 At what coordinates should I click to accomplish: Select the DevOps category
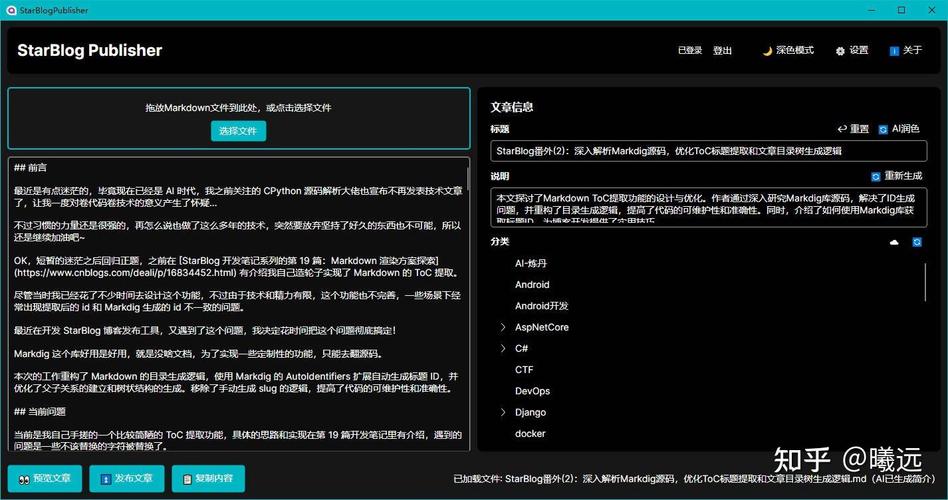(x=533, y=391)
